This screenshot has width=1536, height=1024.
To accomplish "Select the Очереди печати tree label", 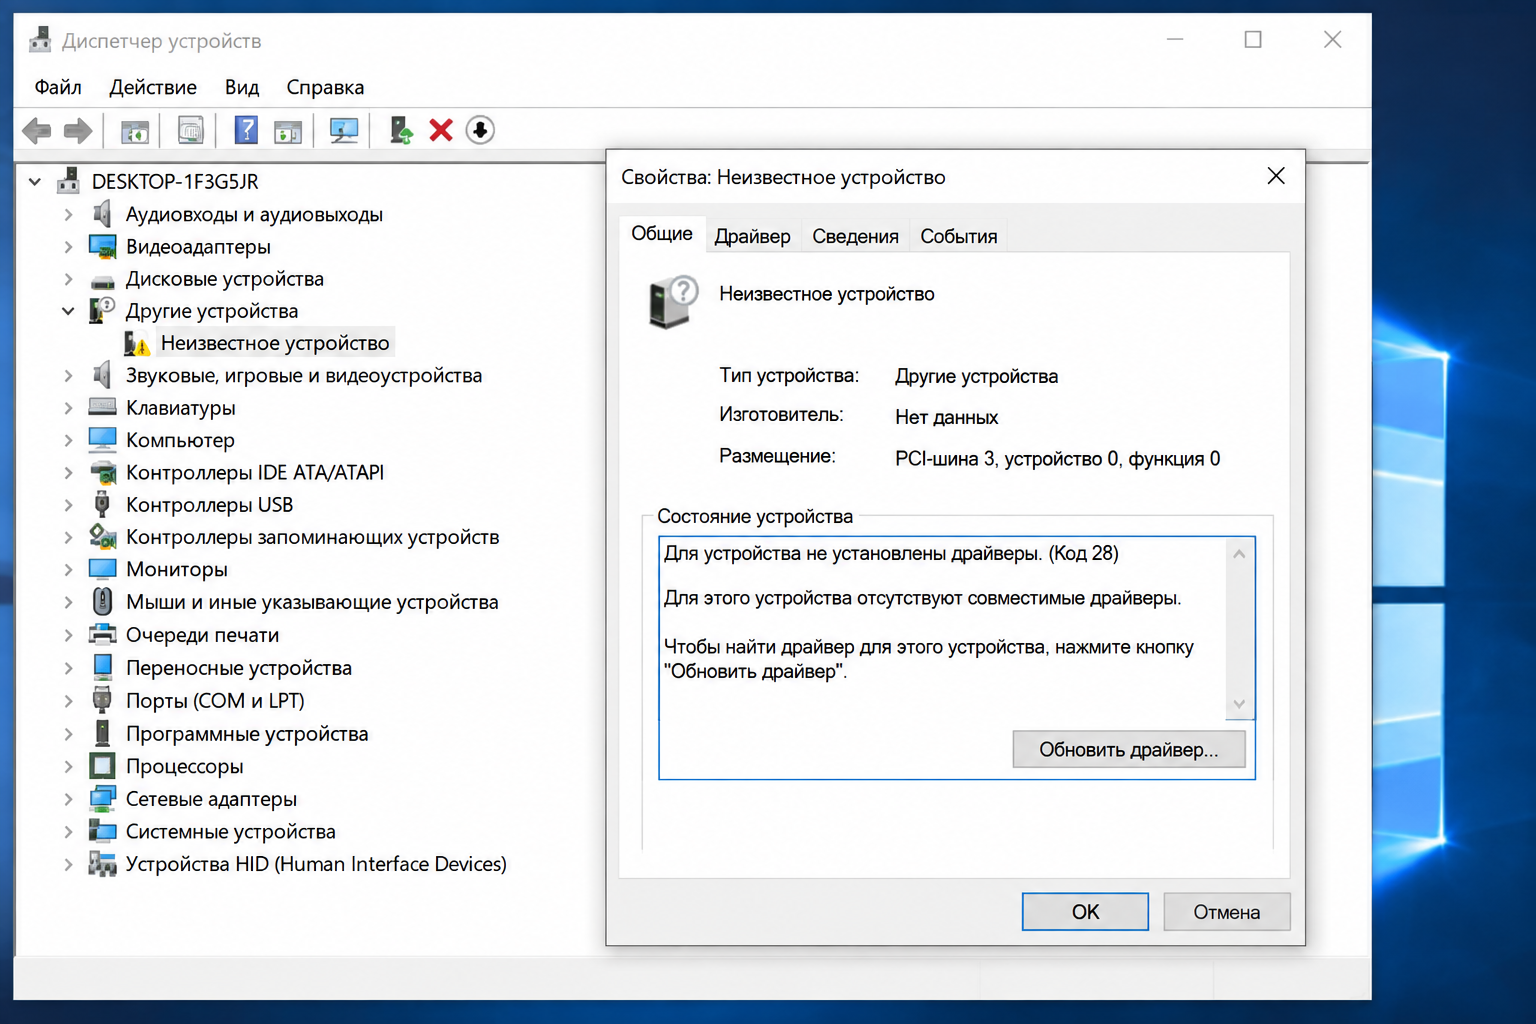I will [x=202, y=635].
